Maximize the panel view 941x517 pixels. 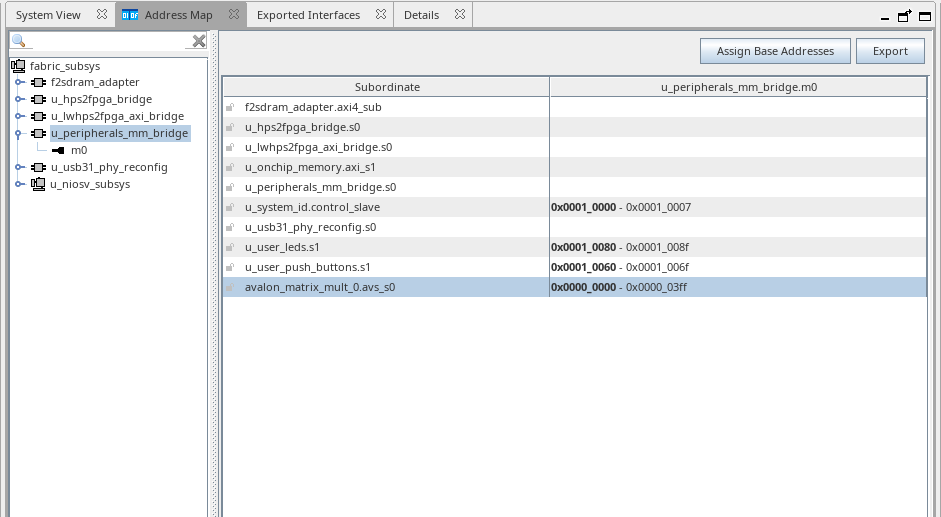pos(925,16)
